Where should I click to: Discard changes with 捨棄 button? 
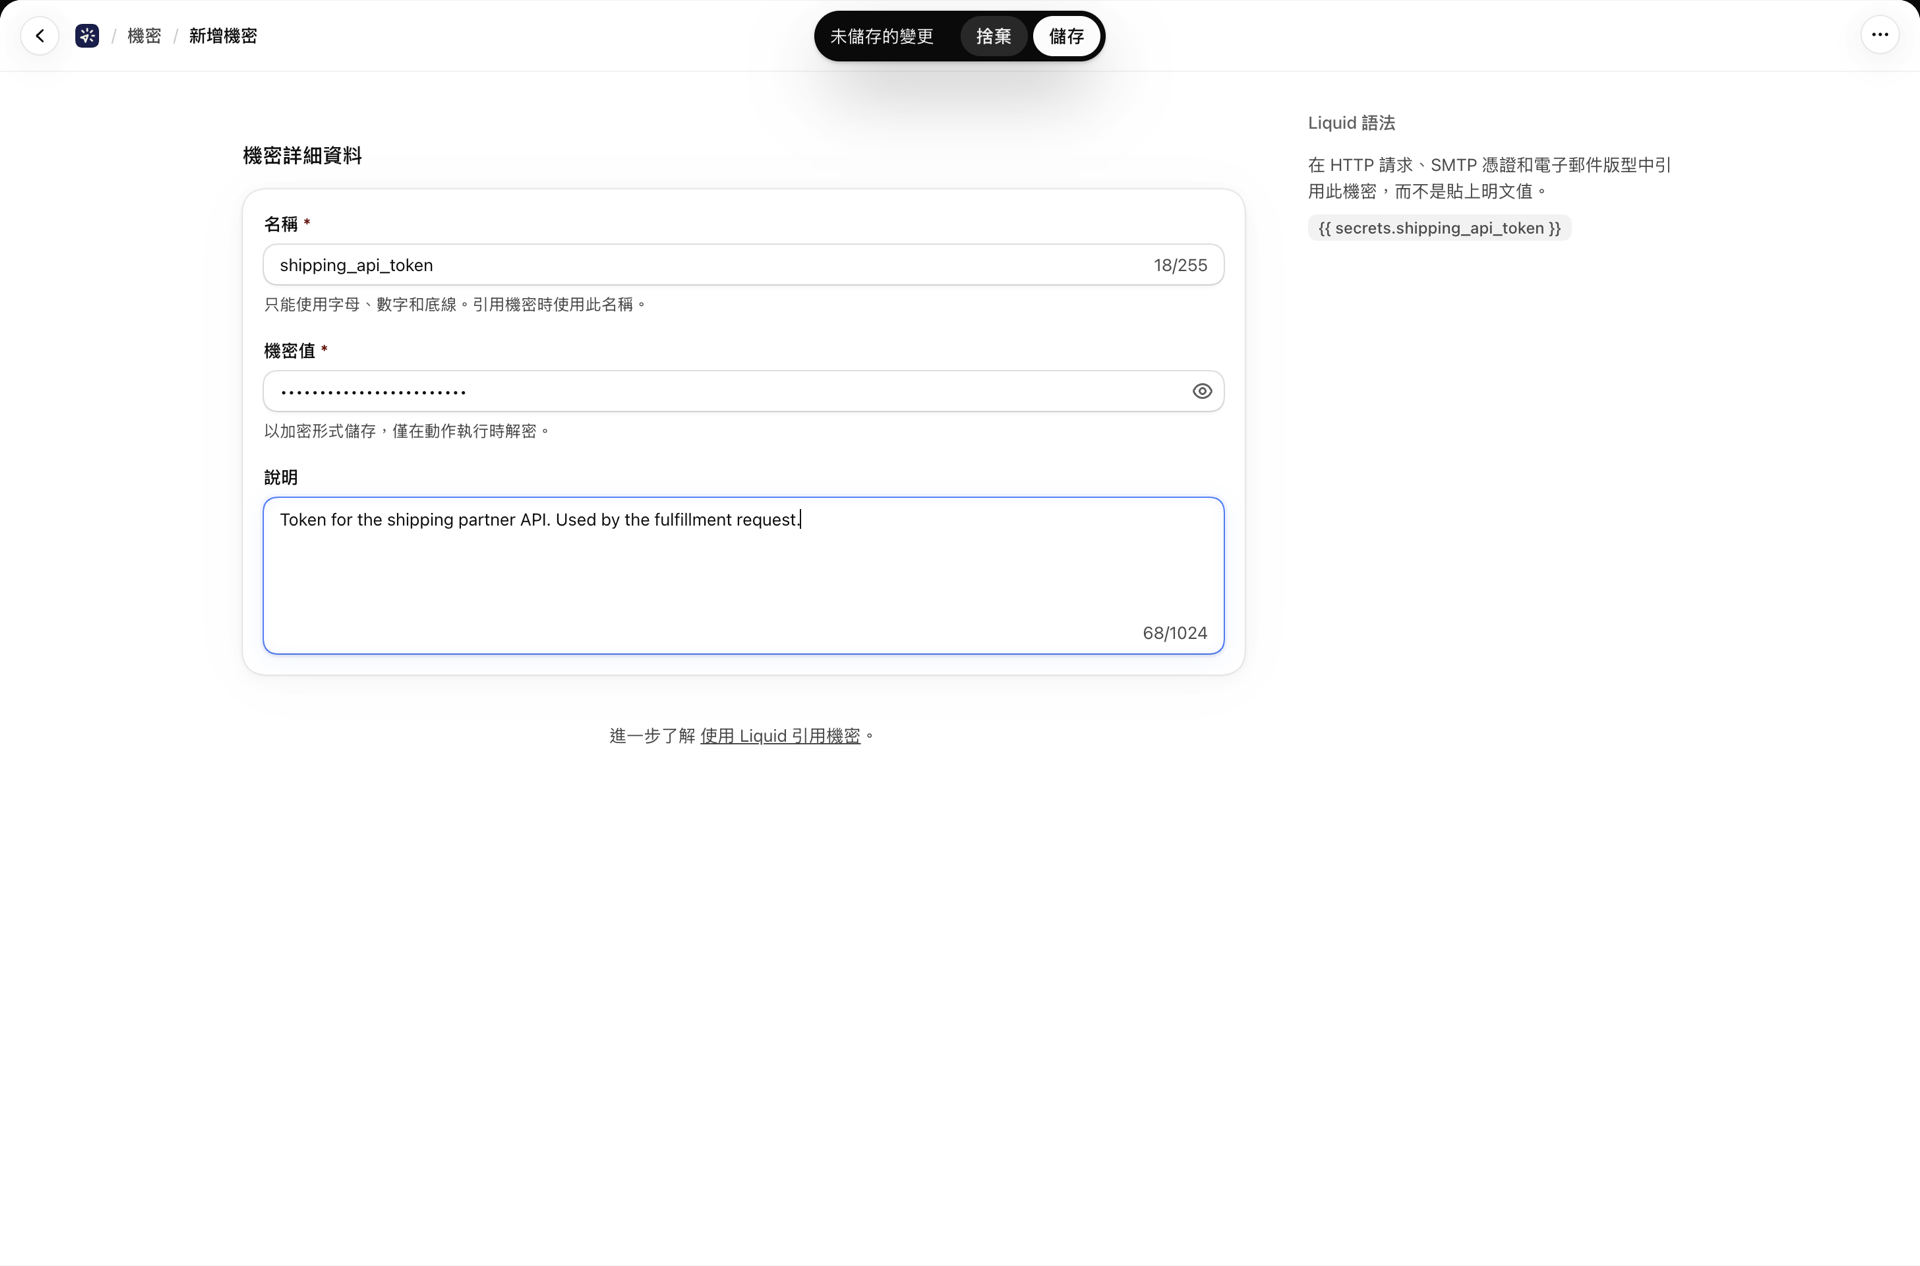pyautogui.click(x=993, y=36)
